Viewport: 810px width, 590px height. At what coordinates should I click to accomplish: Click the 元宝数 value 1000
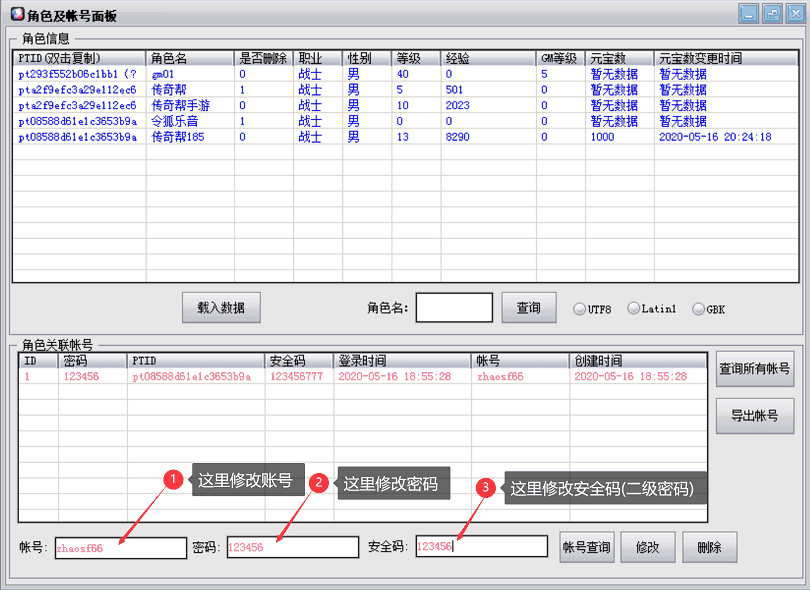(x=602, y=137)
